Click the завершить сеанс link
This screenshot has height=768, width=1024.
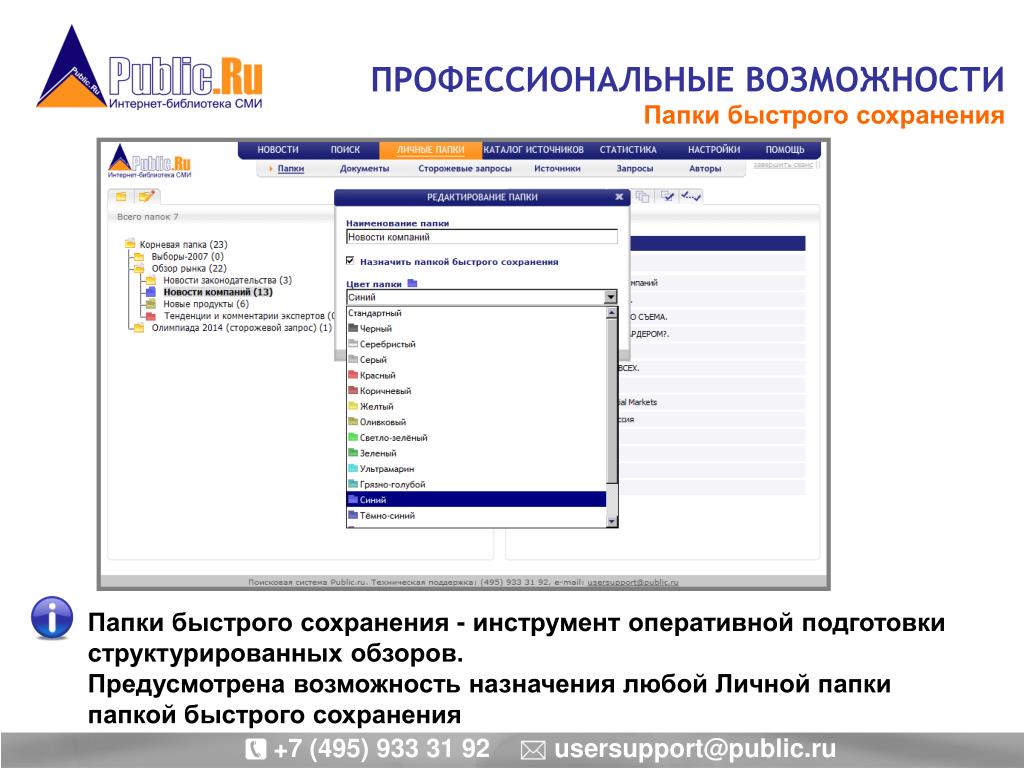(x=783, y=165)
